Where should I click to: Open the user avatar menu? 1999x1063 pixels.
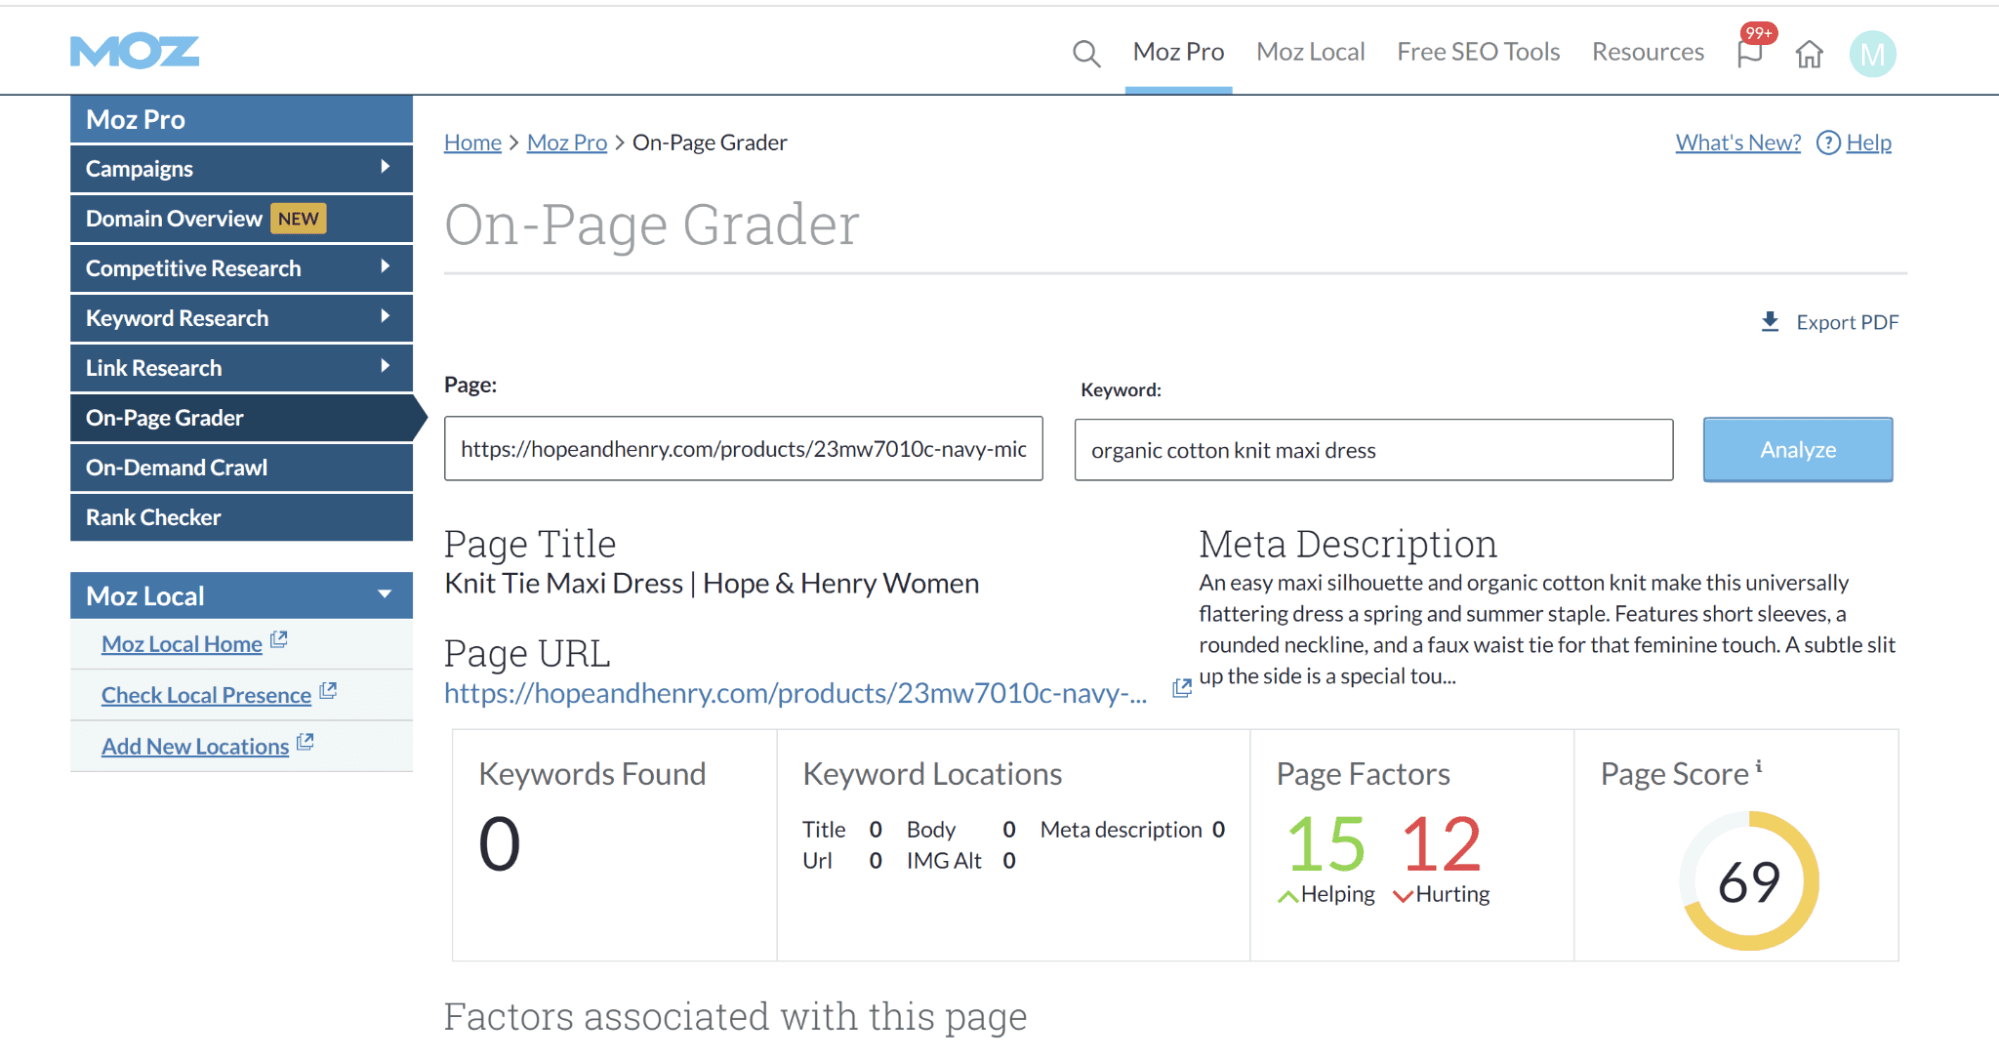coord(1873,54)
